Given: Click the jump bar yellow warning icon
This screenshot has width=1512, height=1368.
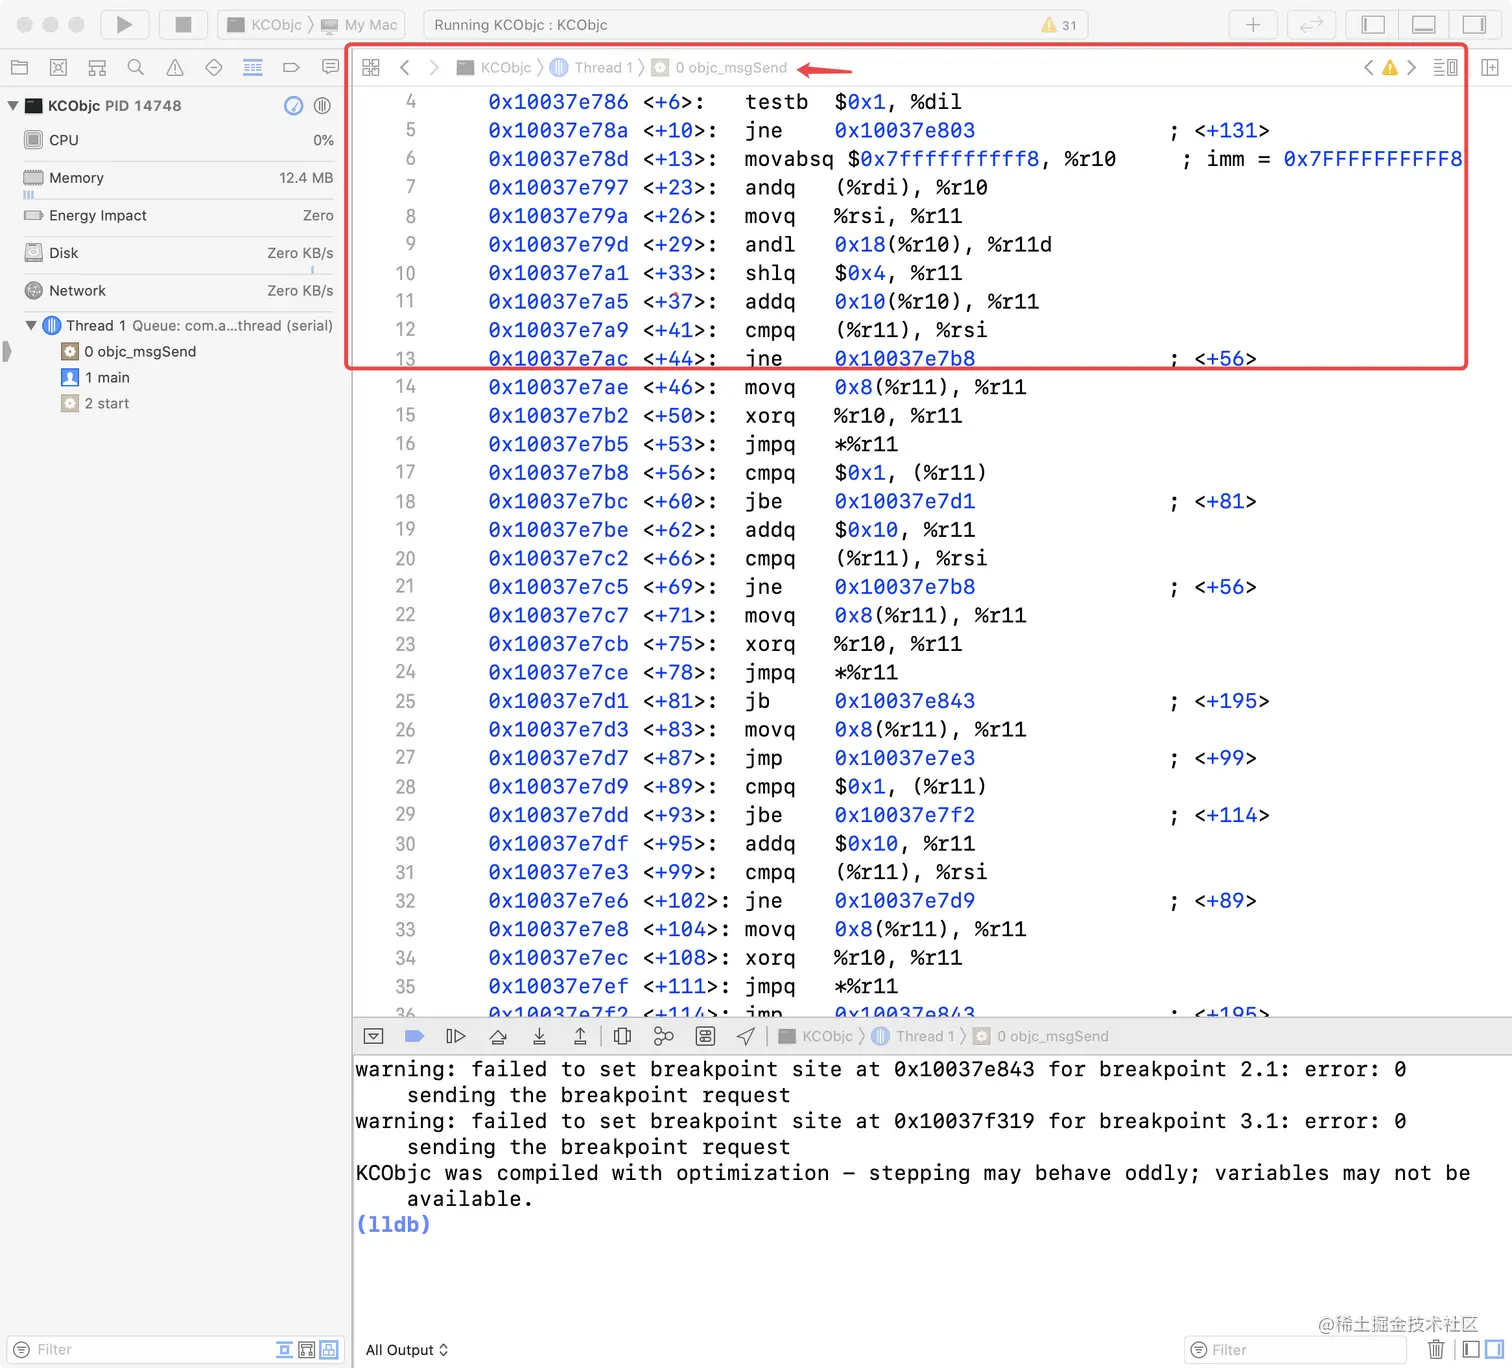Looking at the screenshot, I should pos(1390,68).
